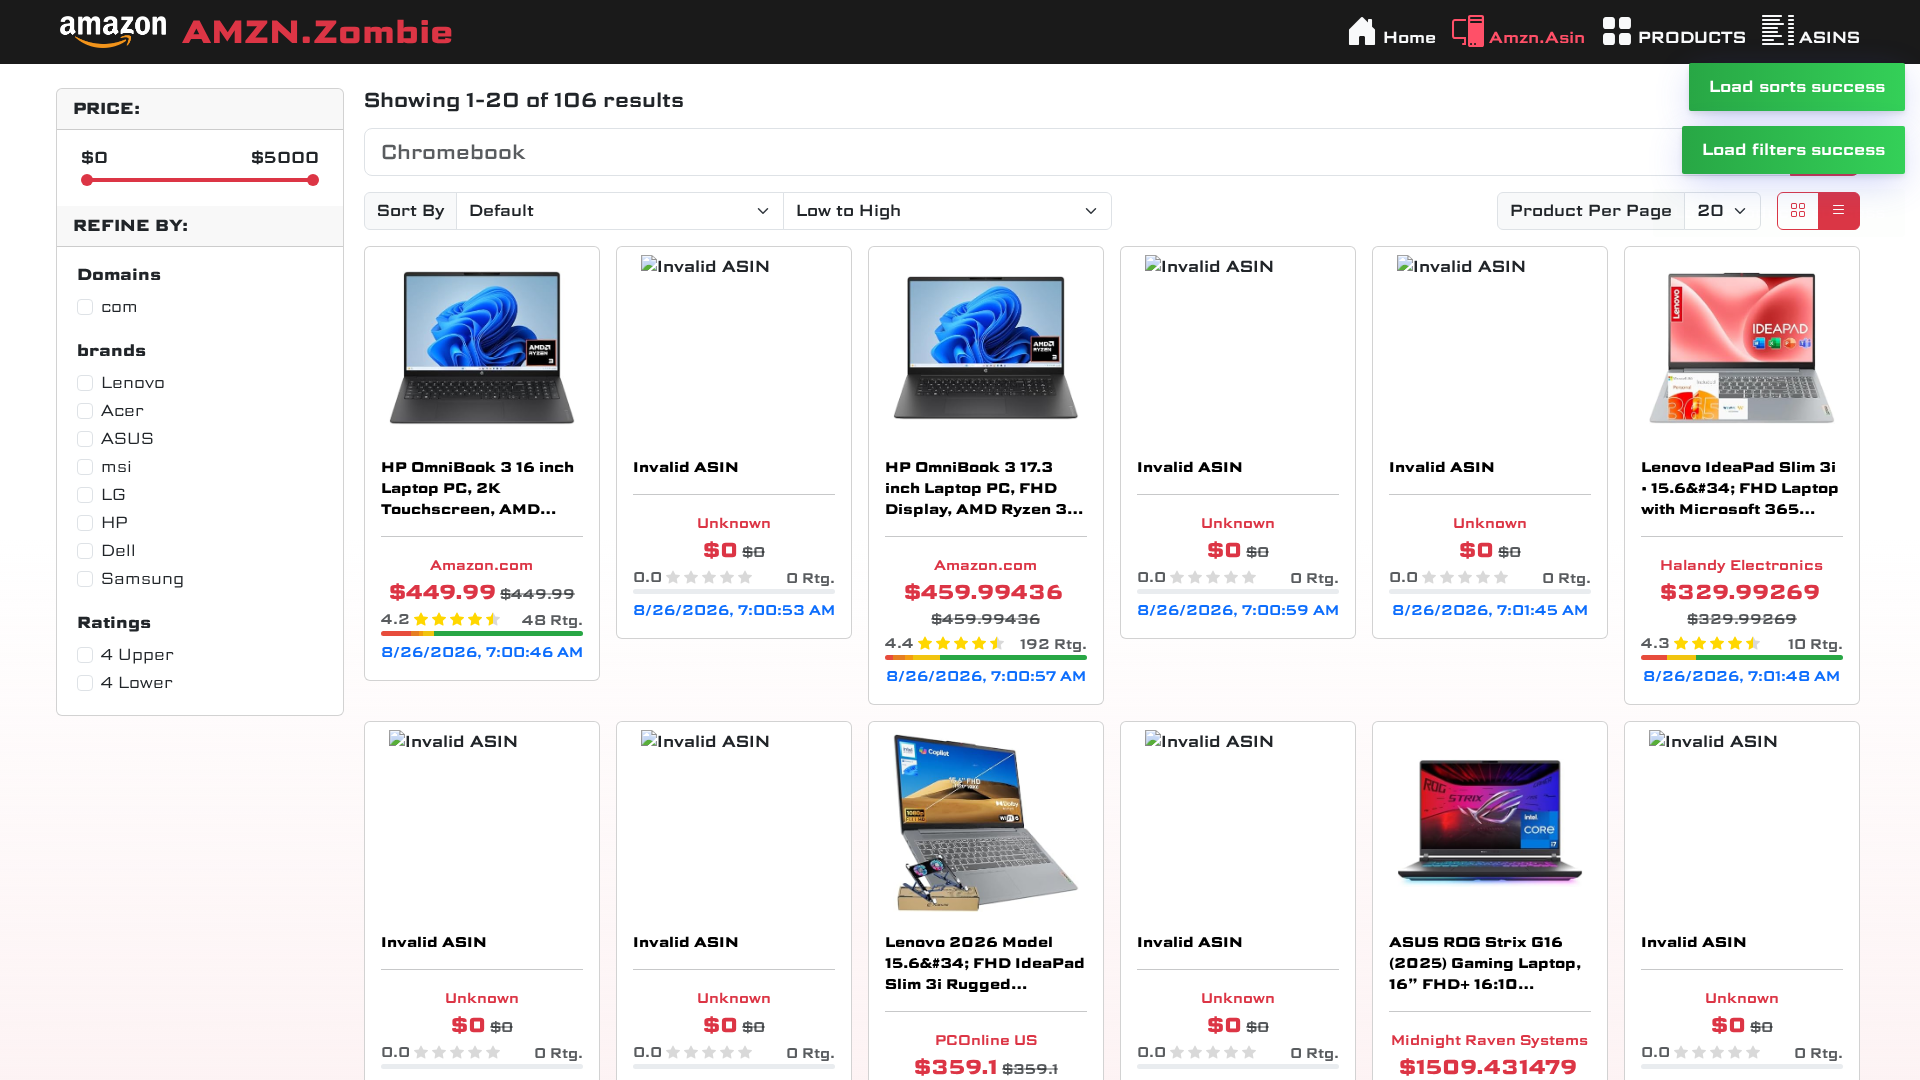Viewport: 1920px width, 1080px height.
Task: Check the HP brand filter
Action: tap(85, 523)
